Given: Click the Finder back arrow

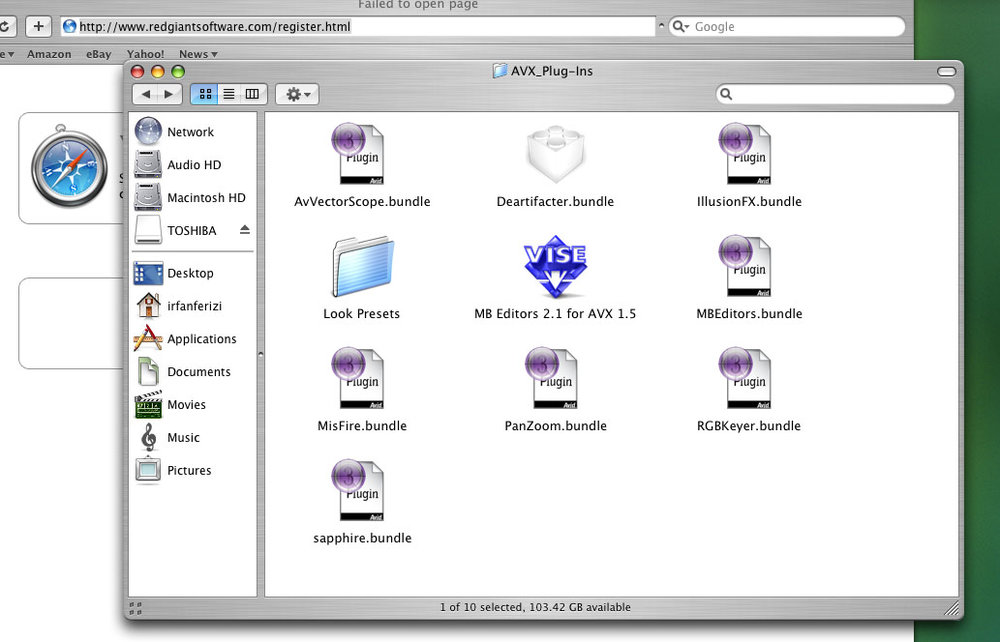Looking at the screenshot, I should 145,94.
